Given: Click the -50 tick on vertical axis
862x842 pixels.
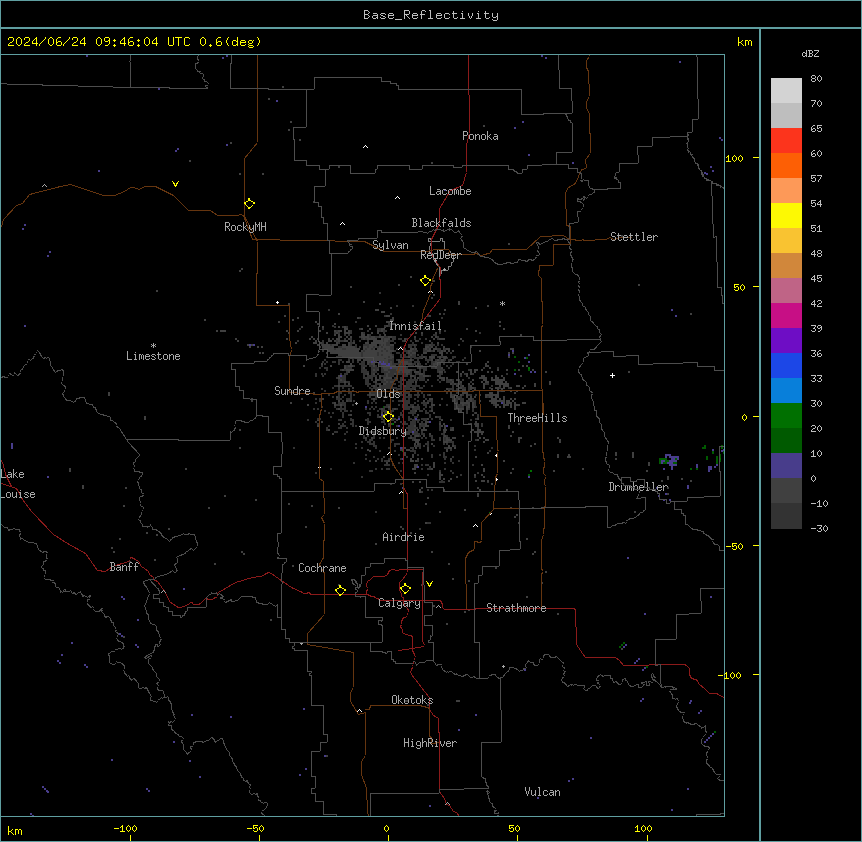Looking at the screenshot, I should [733, 546].
